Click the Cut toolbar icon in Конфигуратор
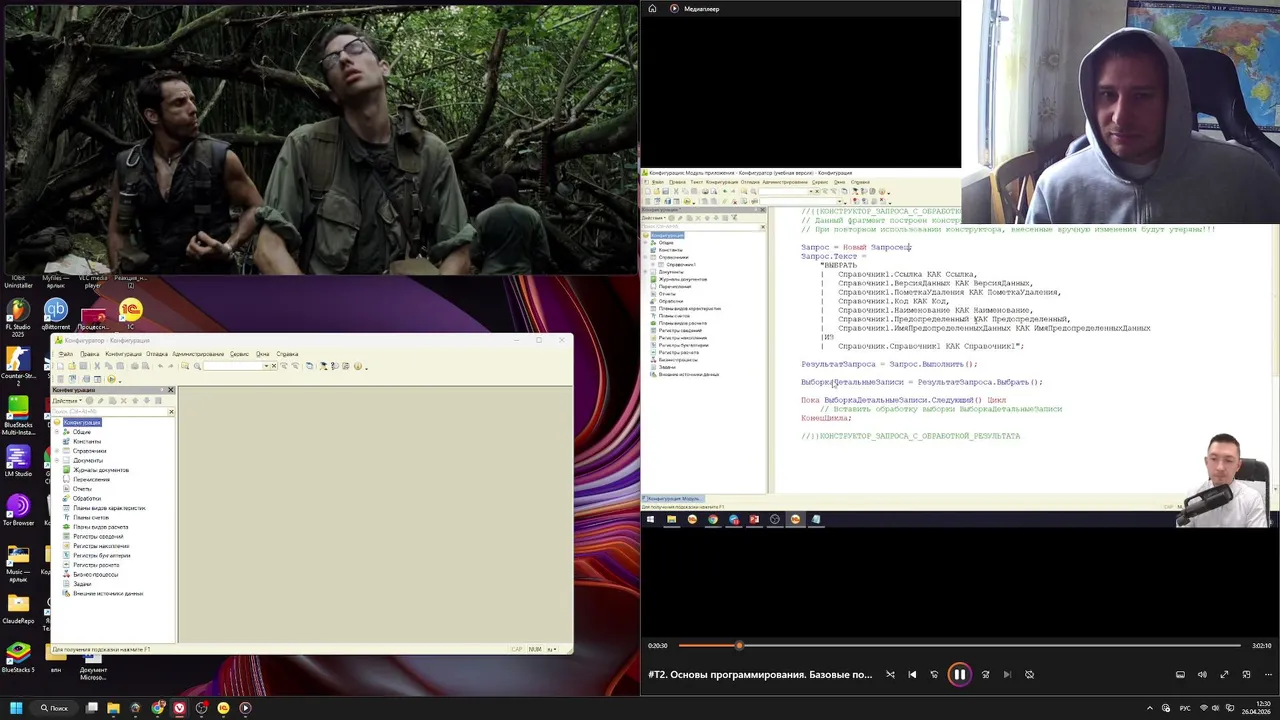 coord(97,366)
